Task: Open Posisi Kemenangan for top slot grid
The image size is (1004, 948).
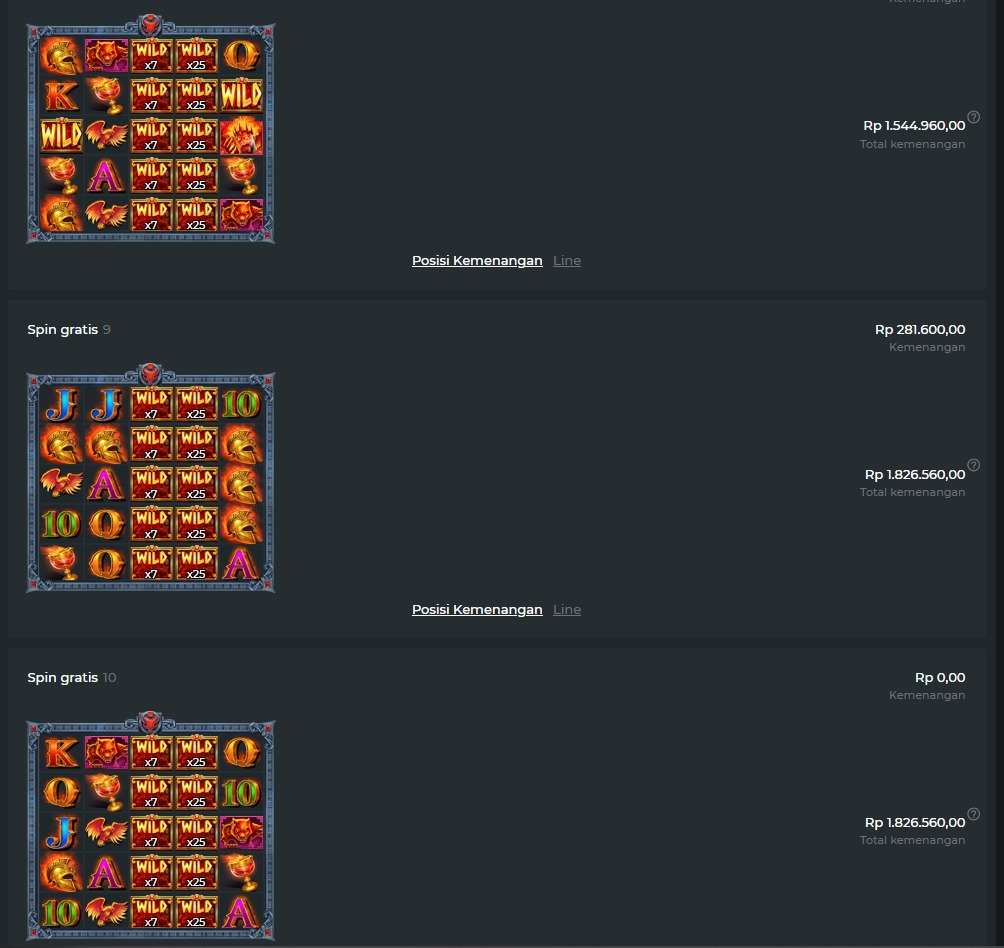Action: [477, 261]
